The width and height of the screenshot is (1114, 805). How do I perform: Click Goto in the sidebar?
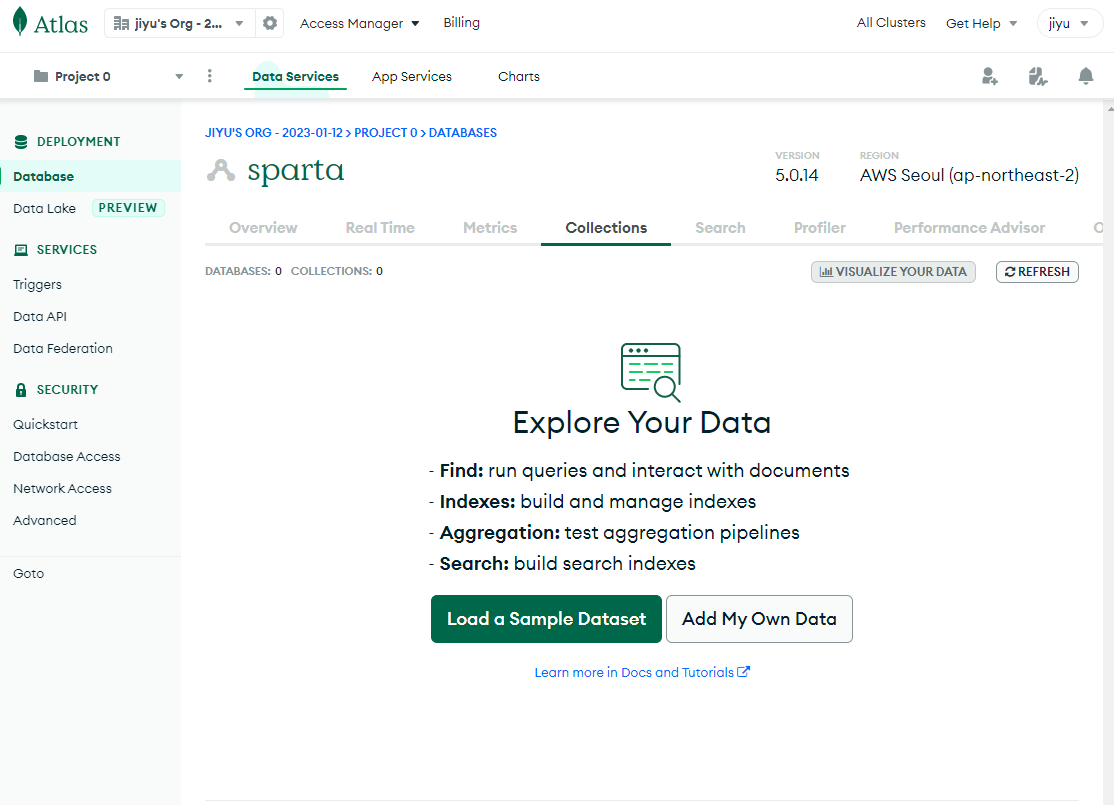point(28,573)
